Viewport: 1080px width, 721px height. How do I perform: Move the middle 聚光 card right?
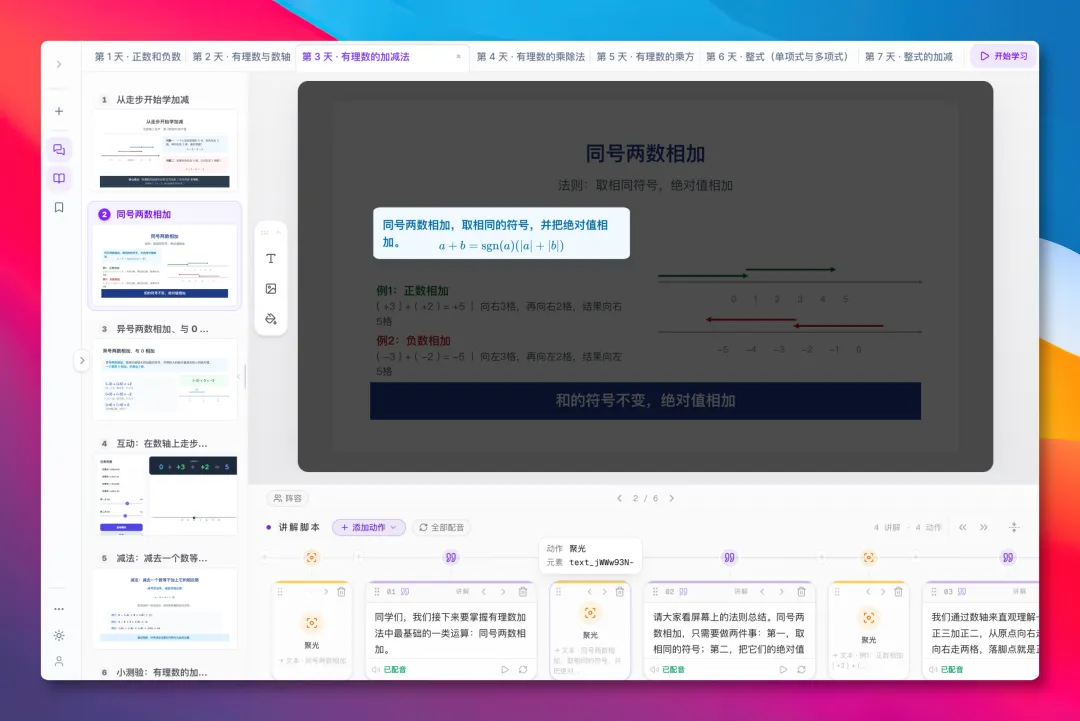point(605,592)
